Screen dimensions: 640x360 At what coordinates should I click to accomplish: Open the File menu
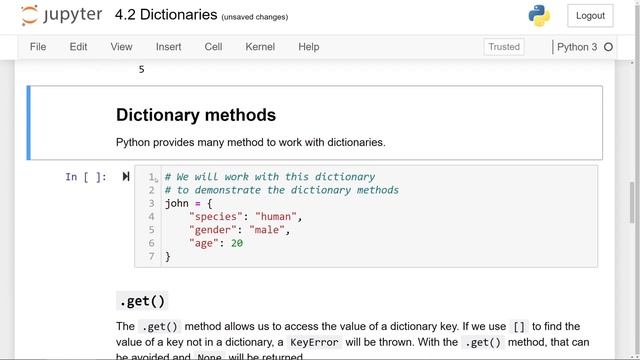[x=38, y=47]
